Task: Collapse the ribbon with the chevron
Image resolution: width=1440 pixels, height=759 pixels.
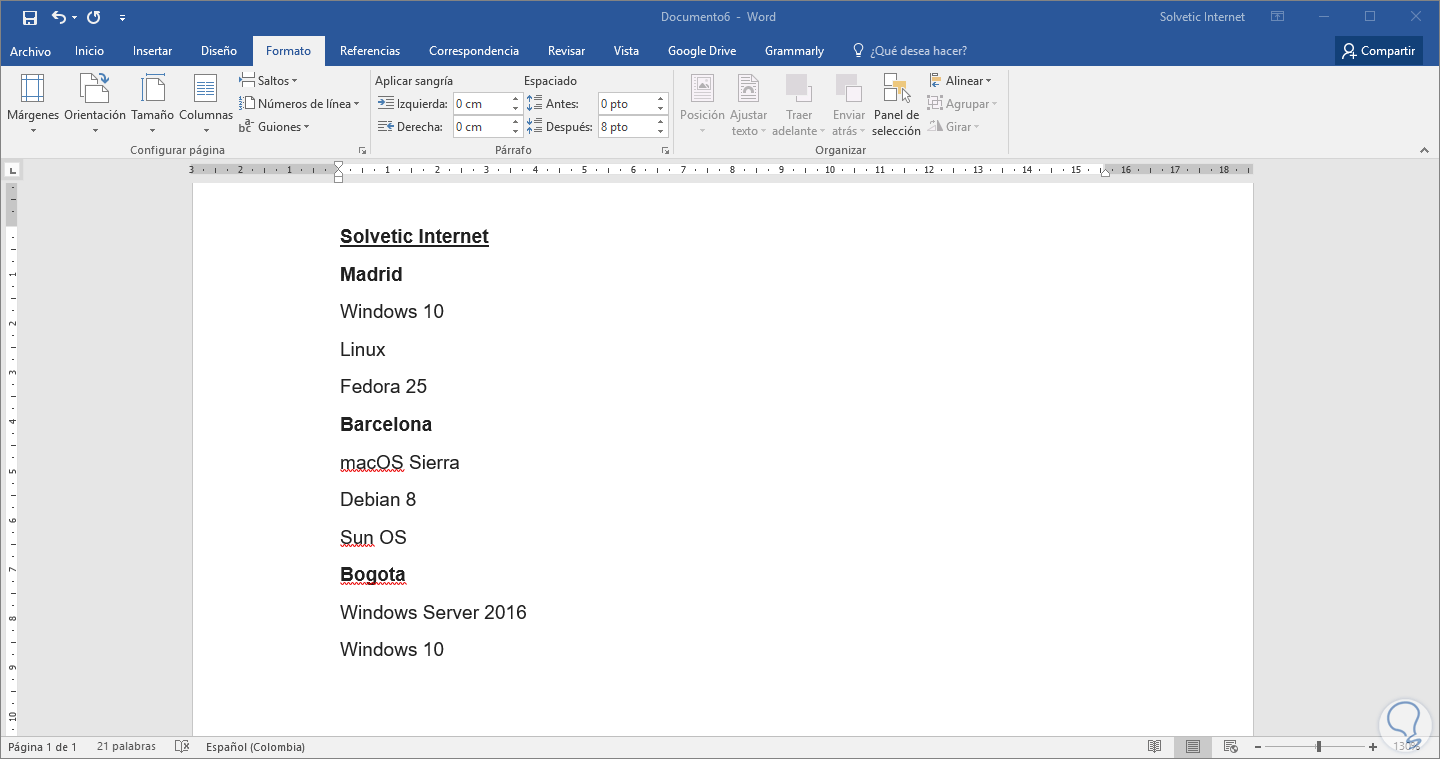Action: [x=1425, y=150]
